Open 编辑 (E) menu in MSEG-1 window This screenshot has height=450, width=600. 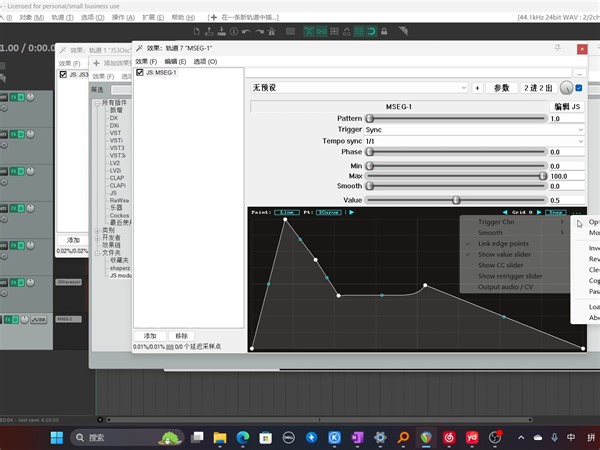click(175, 62)
